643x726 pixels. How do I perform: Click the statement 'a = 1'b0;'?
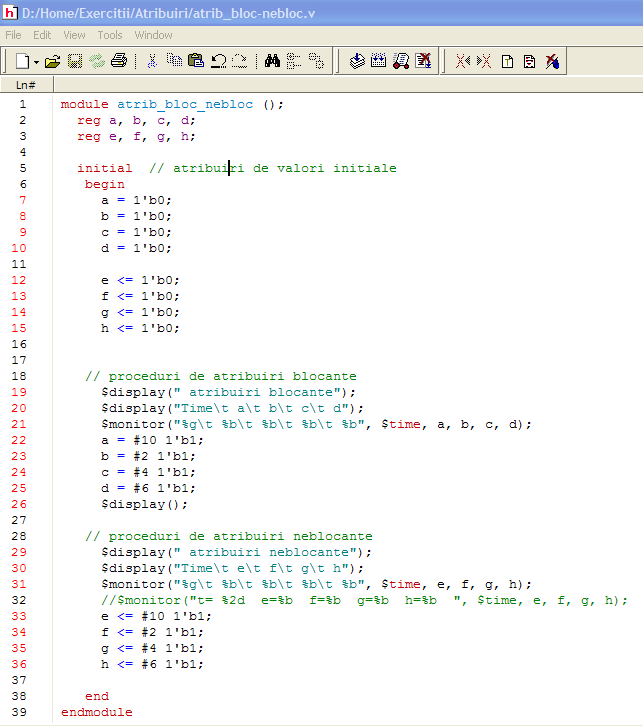[x=136, y=200]
